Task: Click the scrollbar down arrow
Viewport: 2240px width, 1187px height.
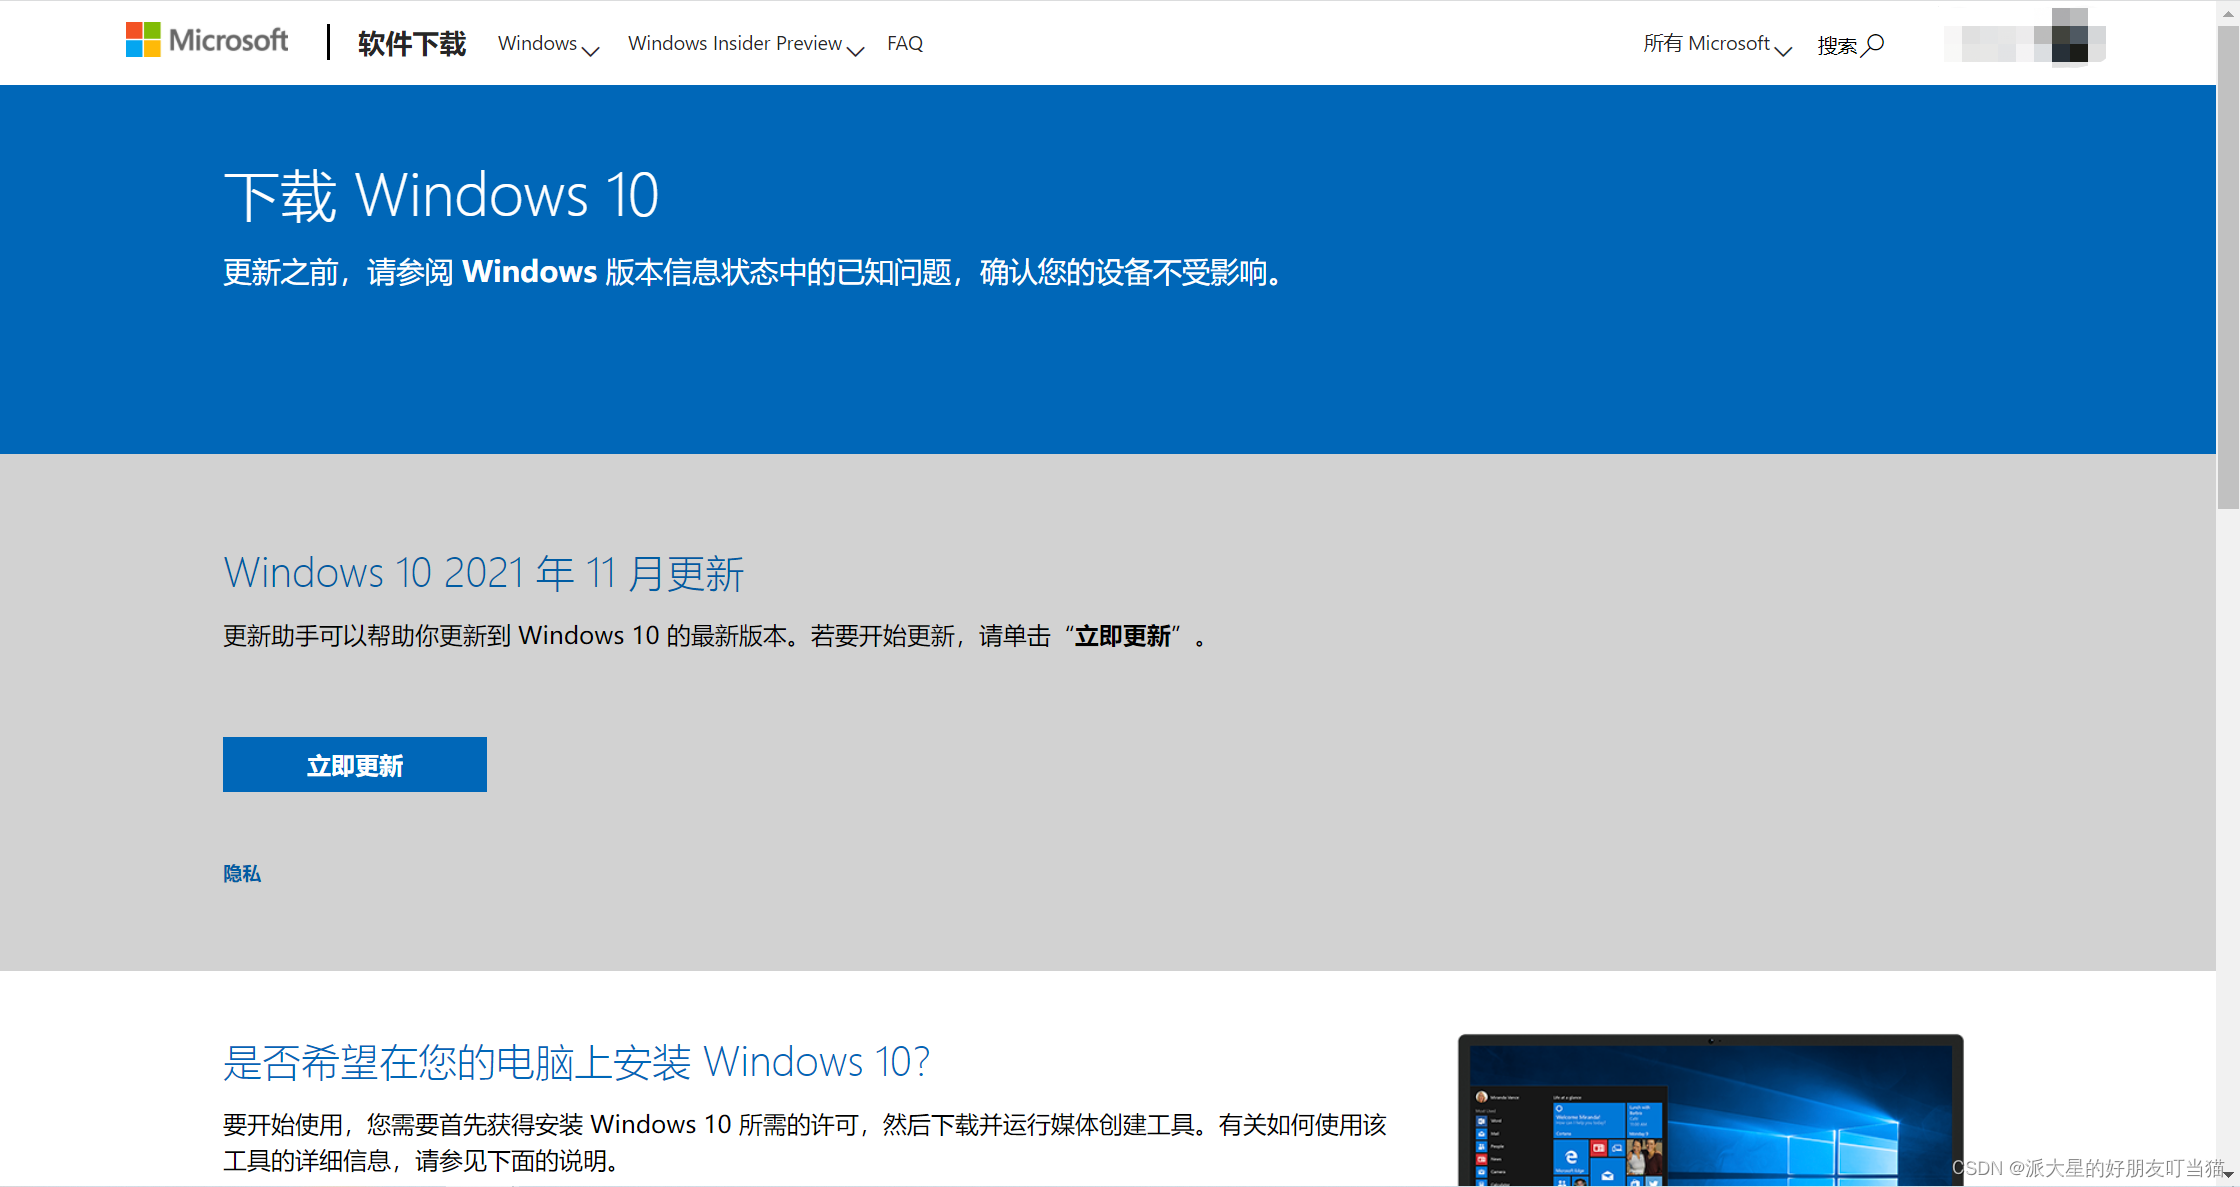Action: click(x=2229, y=1176)
